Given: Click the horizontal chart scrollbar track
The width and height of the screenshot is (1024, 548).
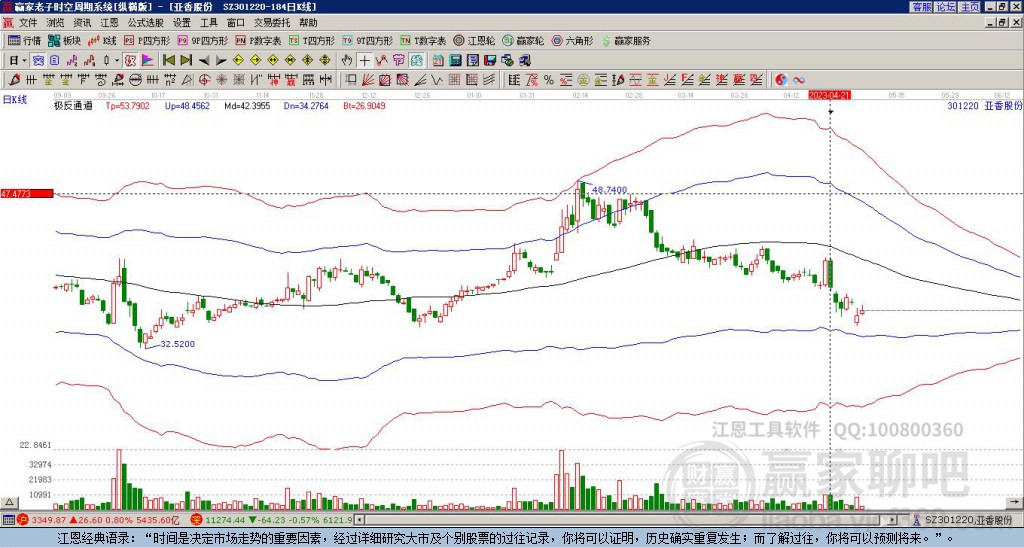Looking at the screenshot, I should click(627, 520).
